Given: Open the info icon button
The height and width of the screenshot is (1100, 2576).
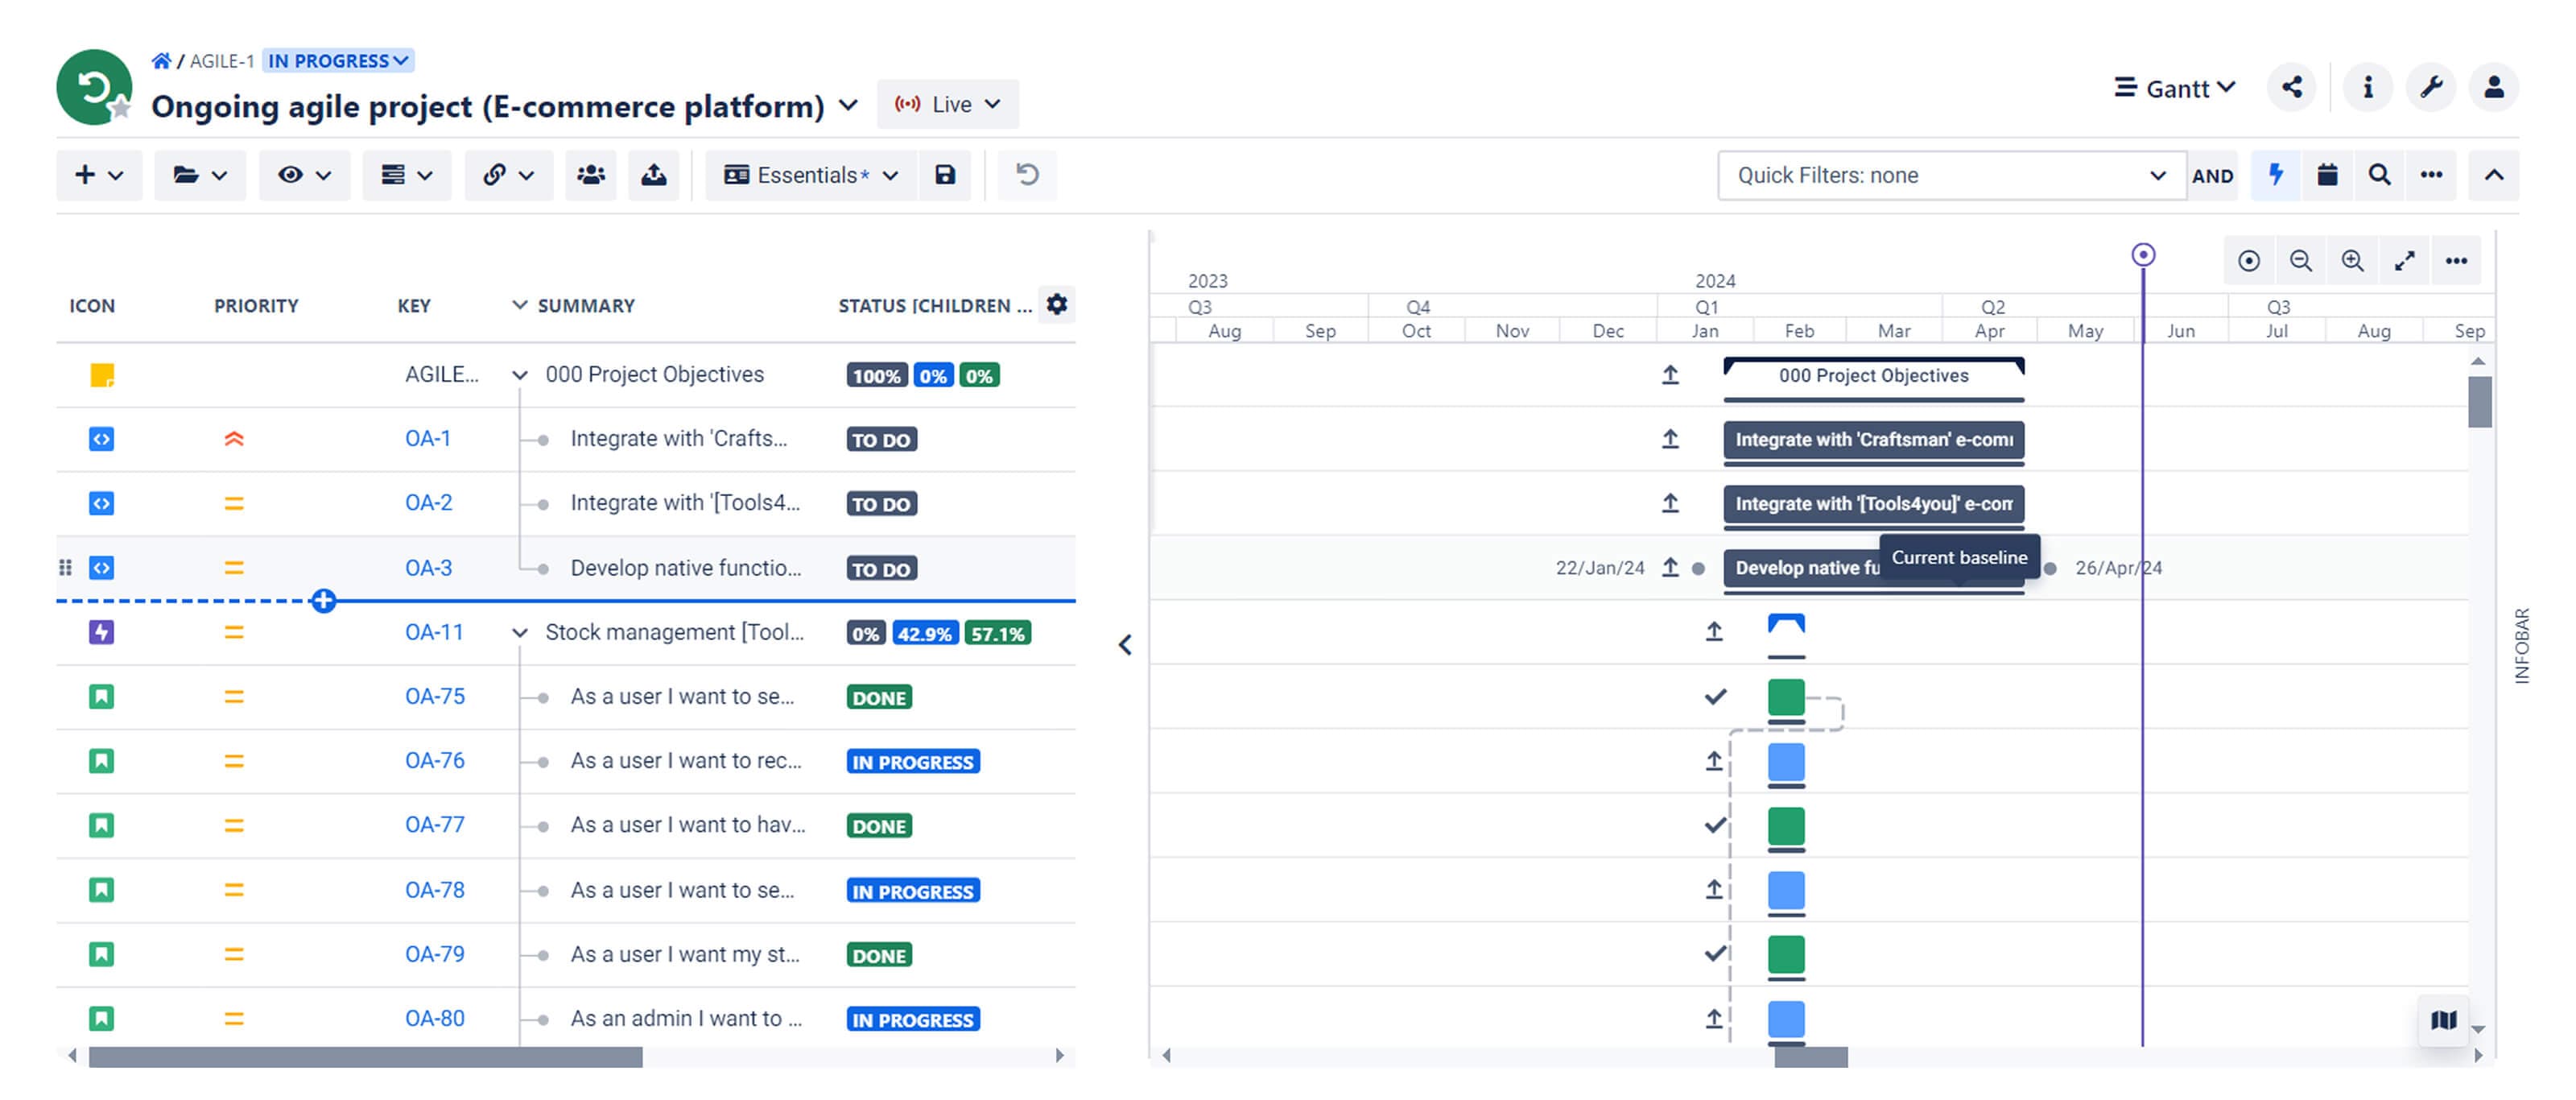Looking at the screenshot, I should pyautogui.click(x=2367, y=88).
